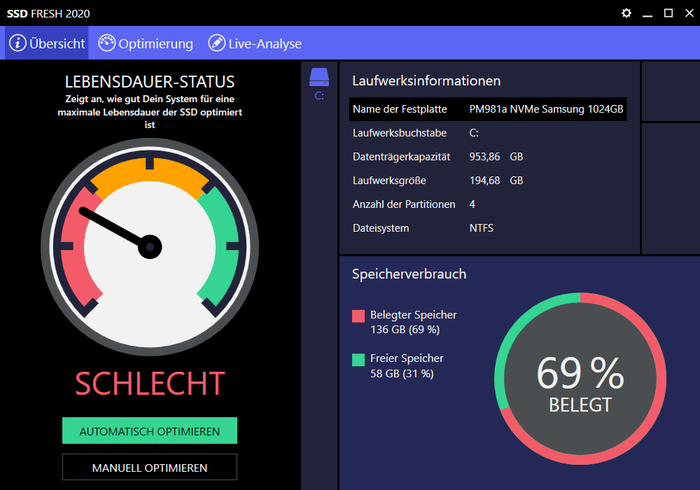Click the PM981a NVMe Samsung 1024GB value
The width and height of the screenshot is (700, 490).
coord(546,109)
